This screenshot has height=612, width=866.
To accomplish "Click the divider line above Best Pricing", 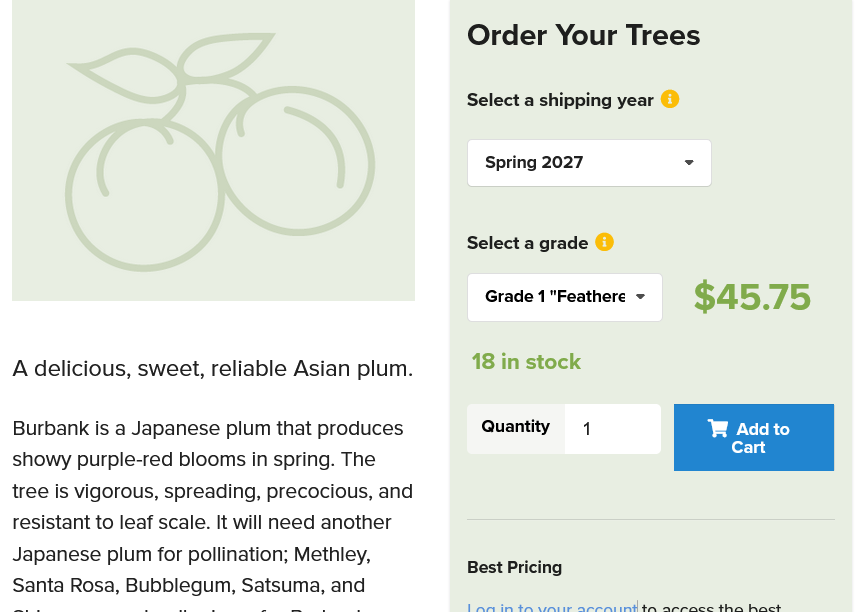I will 650,520.
